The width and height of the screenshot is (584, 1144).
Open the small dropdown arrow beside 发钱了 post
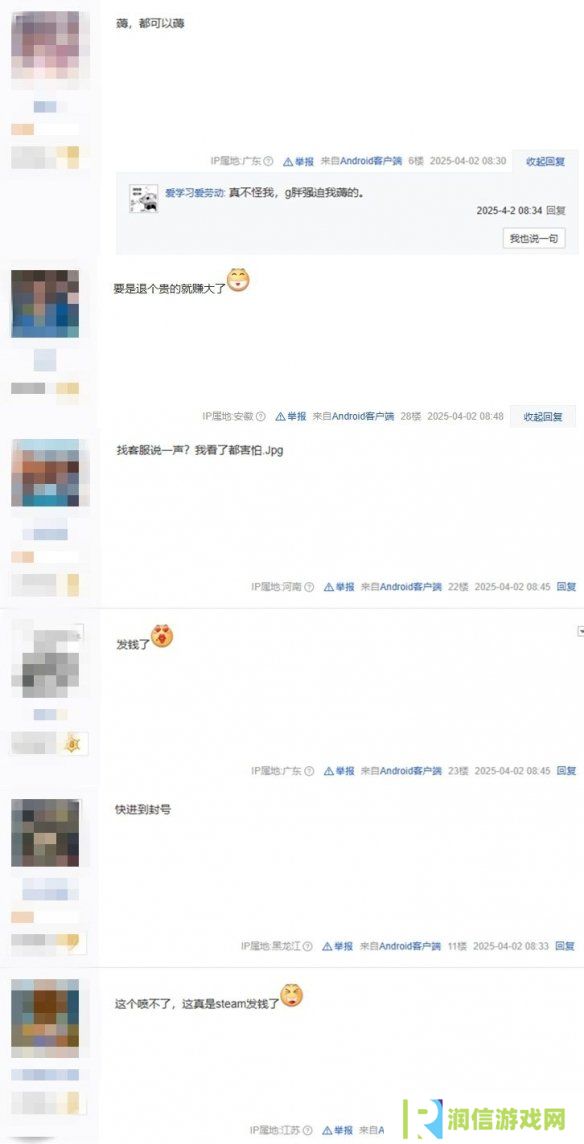[581, 631]
